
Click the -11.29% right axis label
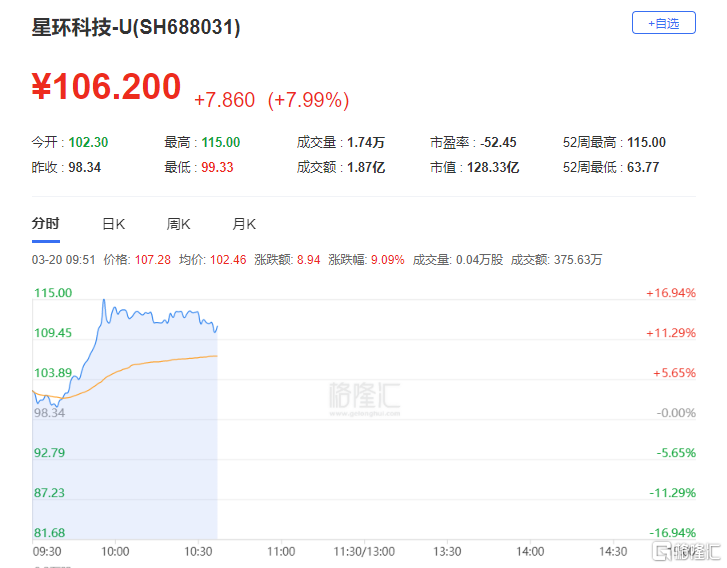tap(673, 492)
